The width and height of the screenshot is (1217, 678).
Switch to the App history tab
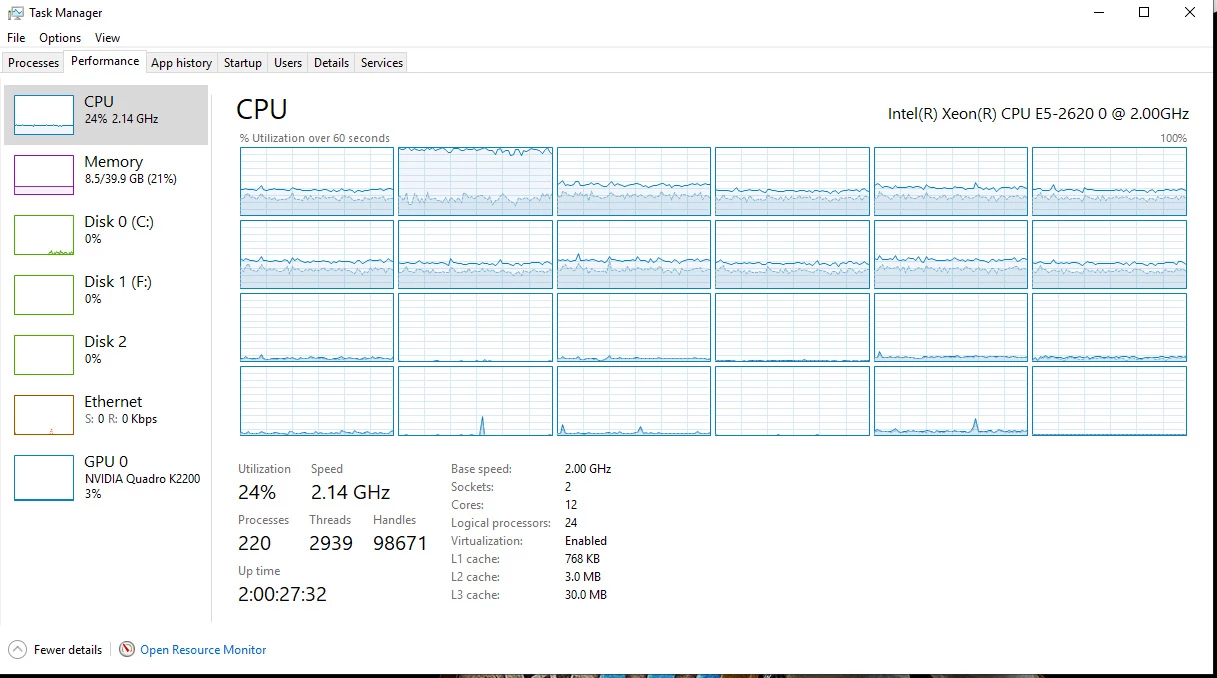pyautogui.click(x=181, y=62)
